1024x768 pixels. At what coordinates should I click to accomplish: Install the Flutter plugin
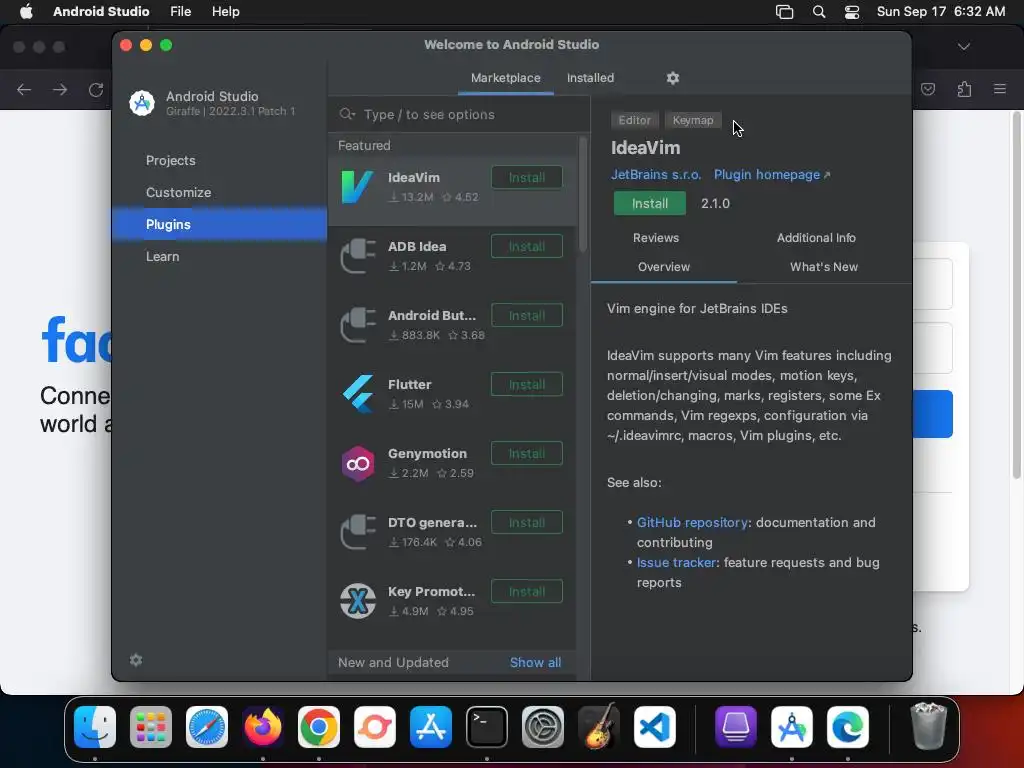526,385
